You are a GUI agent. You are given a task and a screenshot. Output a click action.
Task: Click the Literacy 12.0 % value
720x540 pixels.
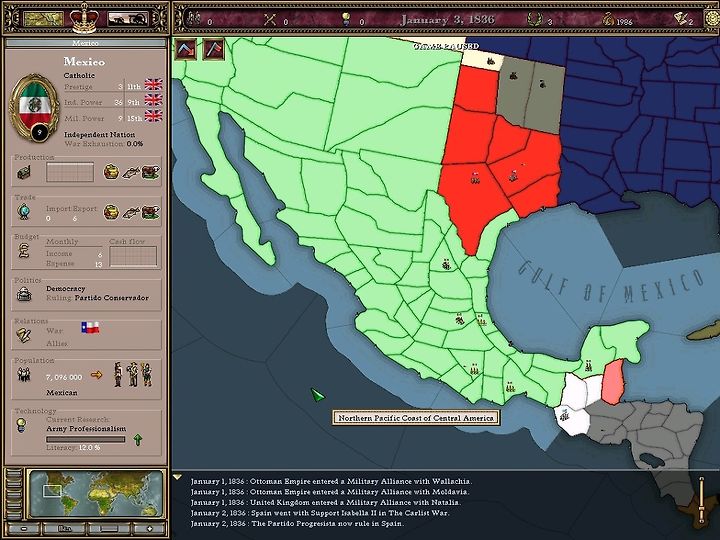point(89,447)
